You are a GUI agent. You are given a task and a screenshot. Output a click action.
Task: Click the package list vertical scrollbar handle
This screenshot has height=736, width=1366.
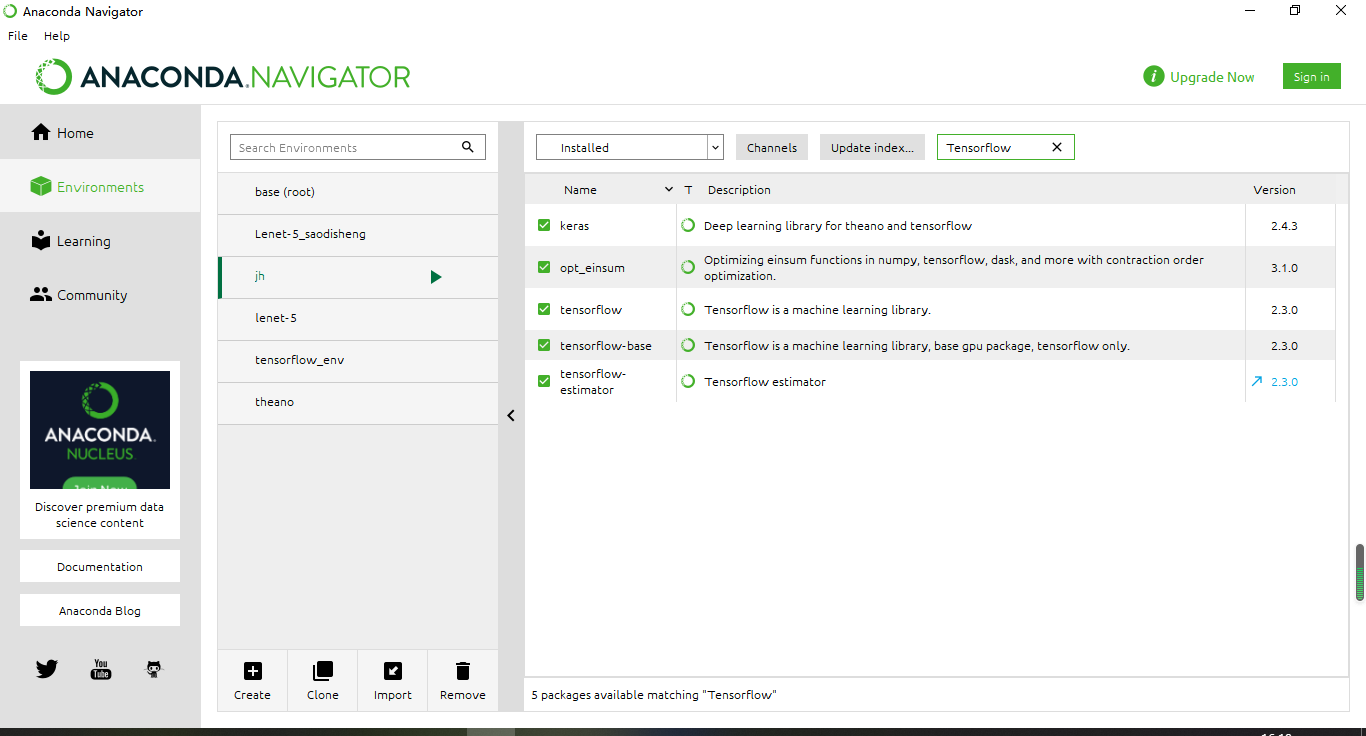(1360, 573)
